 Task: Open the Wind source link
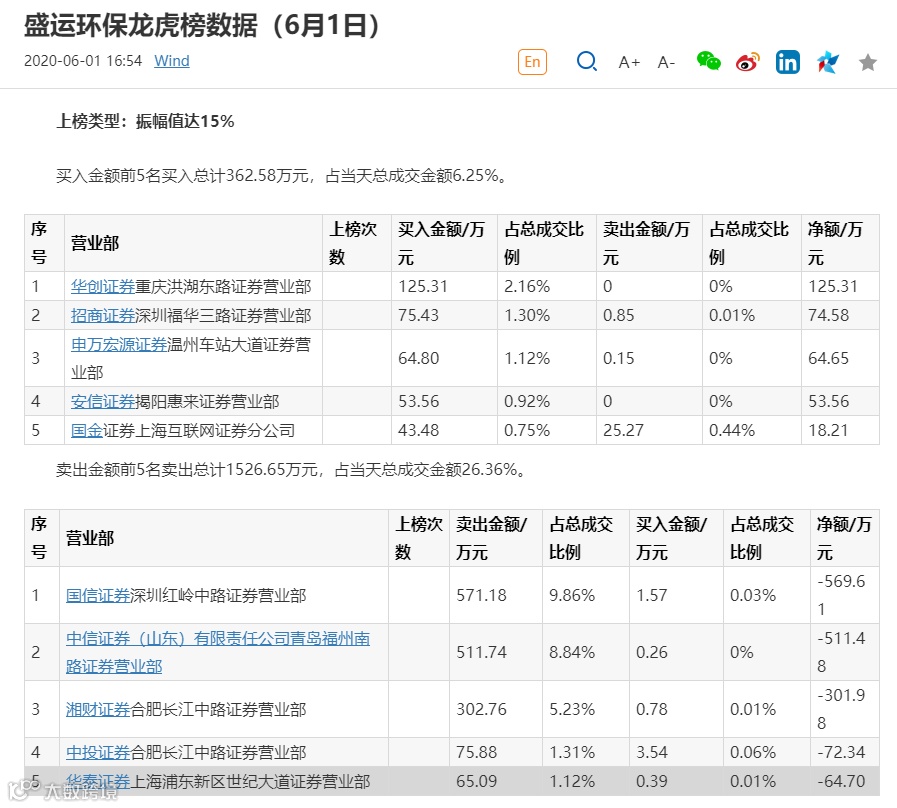click(172, 61)
